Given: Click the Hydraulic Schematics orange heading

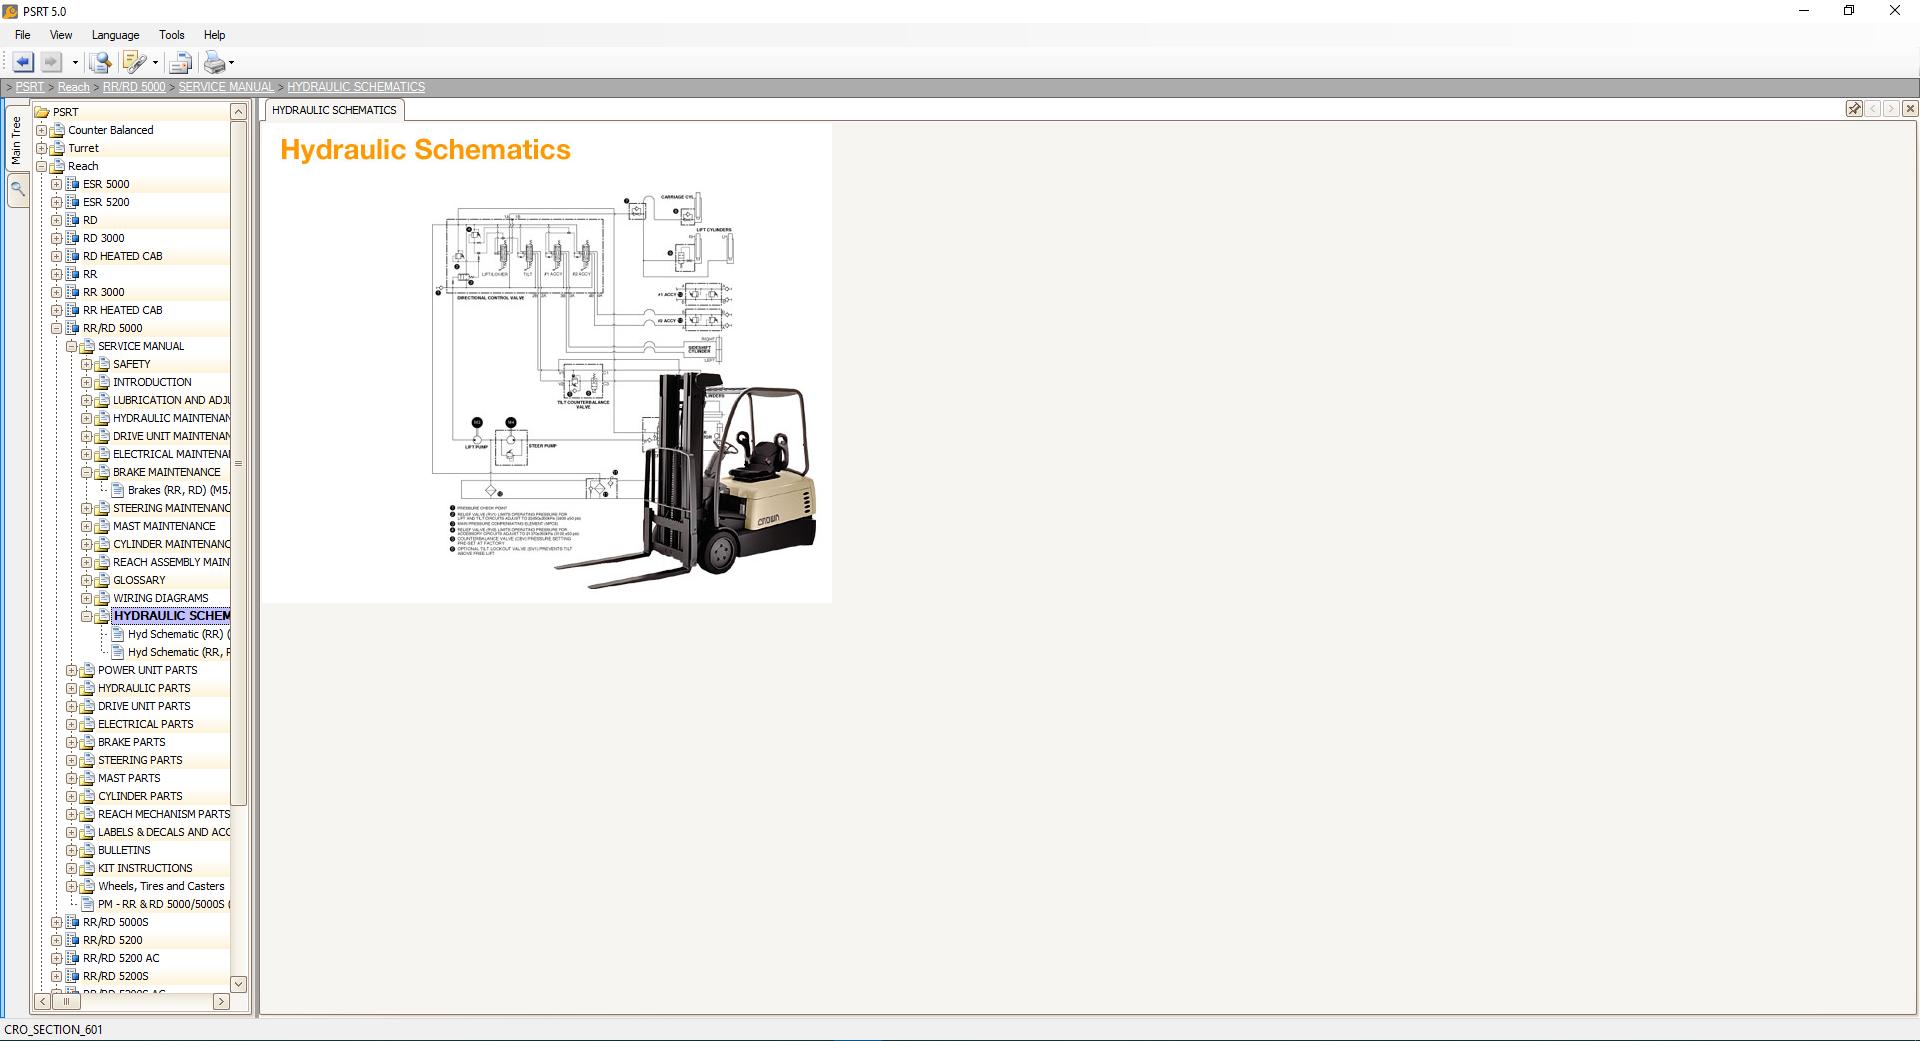Looking at the screenshot, I should [425, 150].
